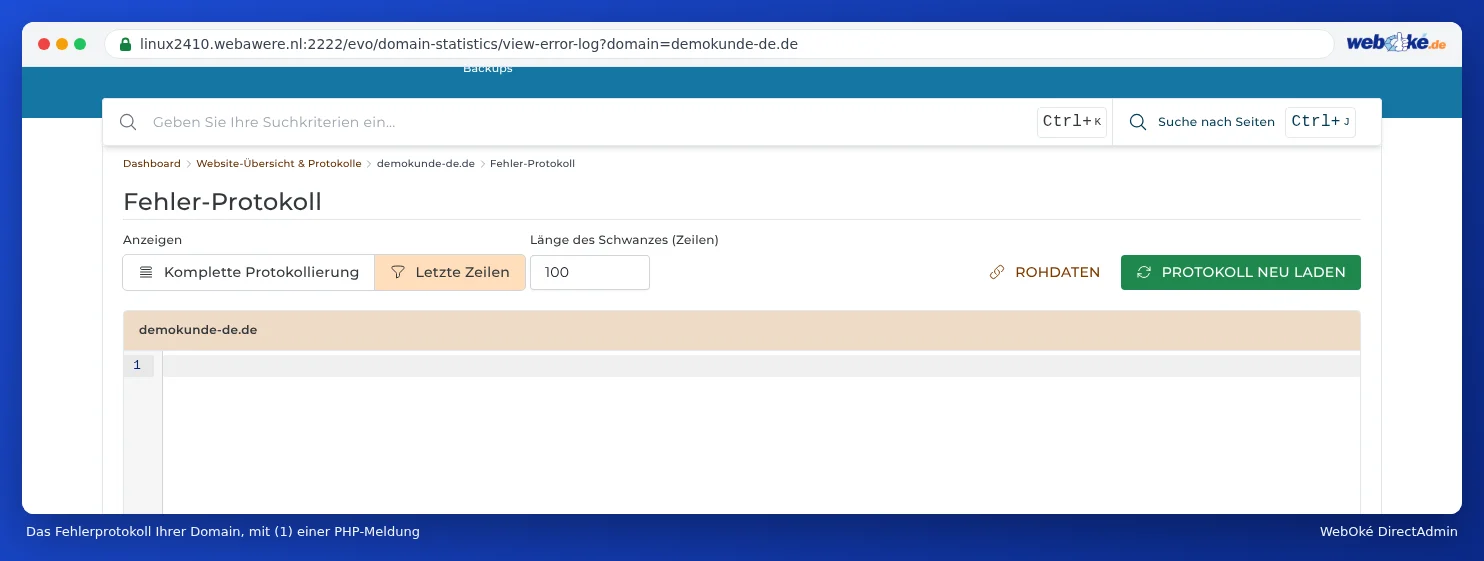1484x561 pixels.
Task: Click the search magnifier icon in the criteria bar
Action: click(x=128, y=122)
